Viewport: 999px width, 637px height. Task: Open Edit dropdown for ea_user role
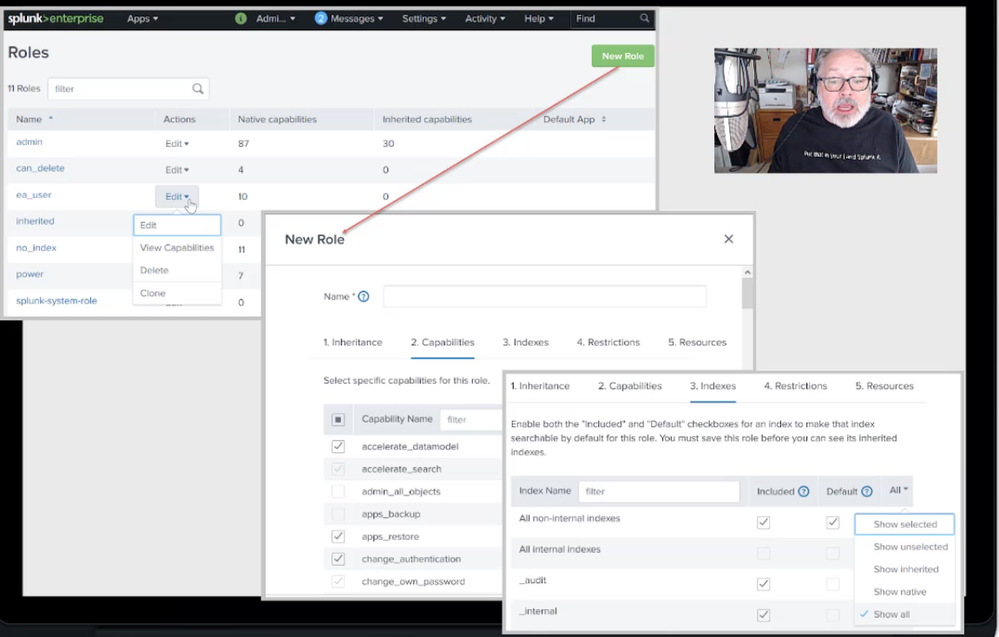pos(177,196)
